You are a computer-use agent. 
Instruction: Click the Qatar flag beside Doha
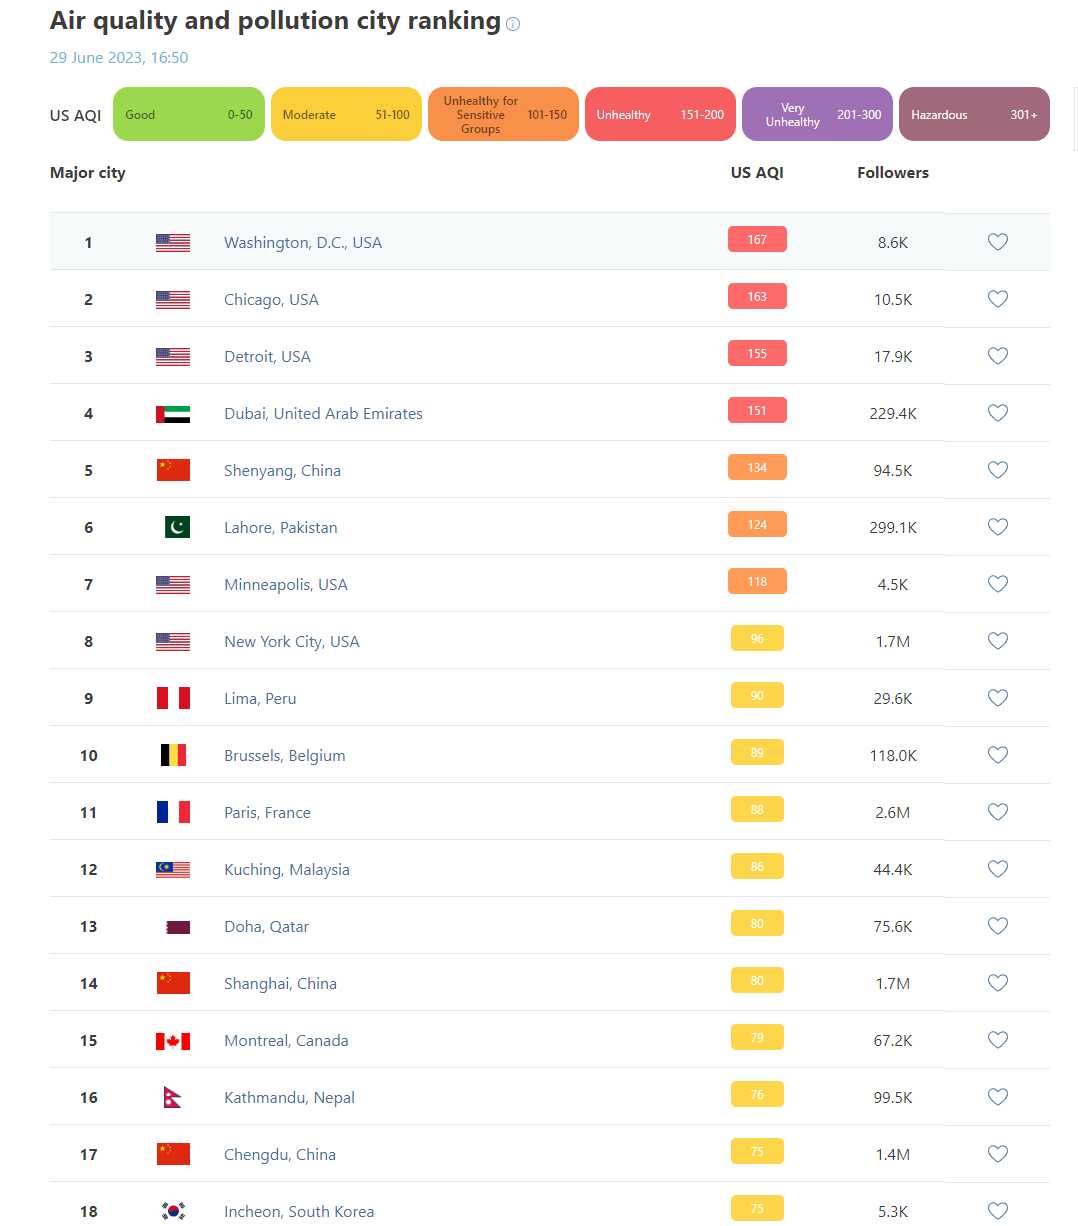pyautogui.click(x=177, y=927)
